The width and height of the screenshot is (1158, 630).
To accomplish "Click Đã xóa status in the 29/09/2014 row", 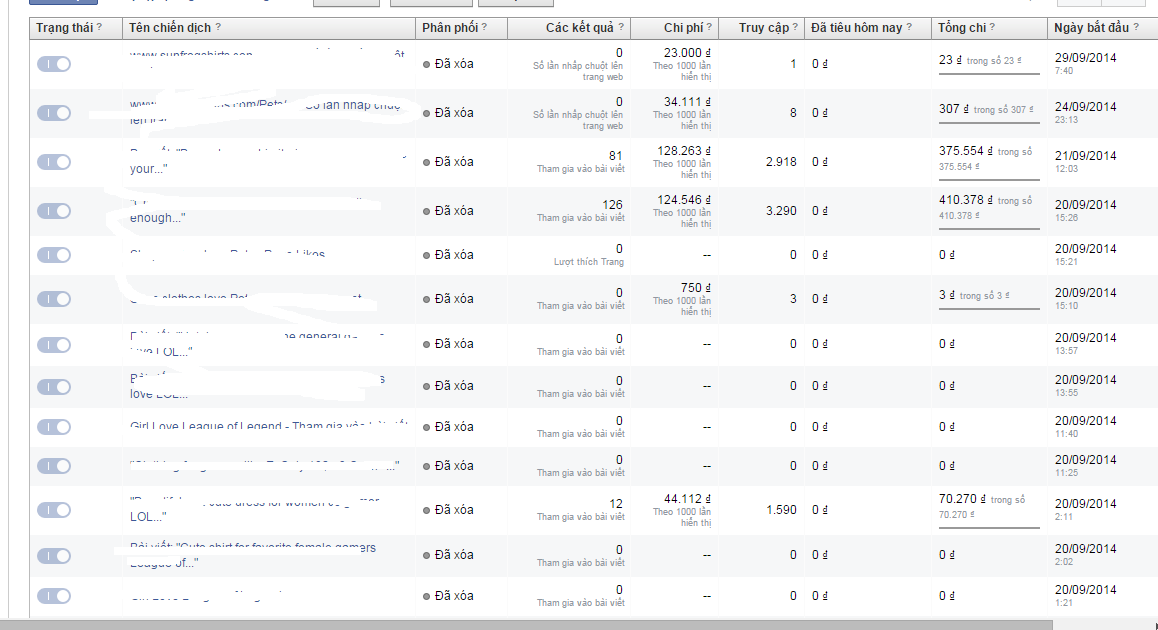I will [x=448, y=64].
